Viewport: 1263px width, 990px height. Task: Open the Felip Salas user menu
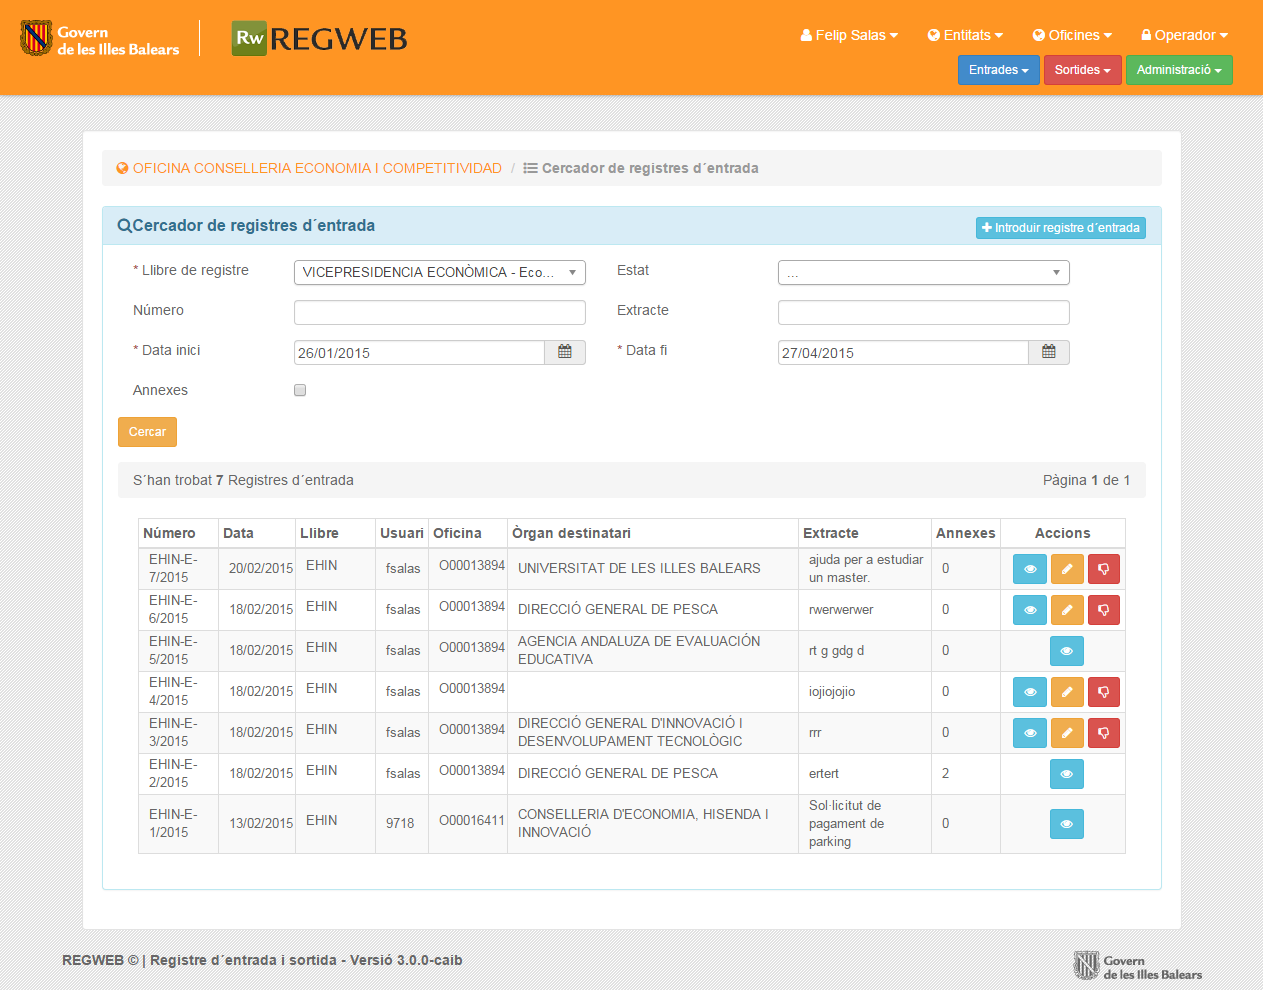coord(849,35)
